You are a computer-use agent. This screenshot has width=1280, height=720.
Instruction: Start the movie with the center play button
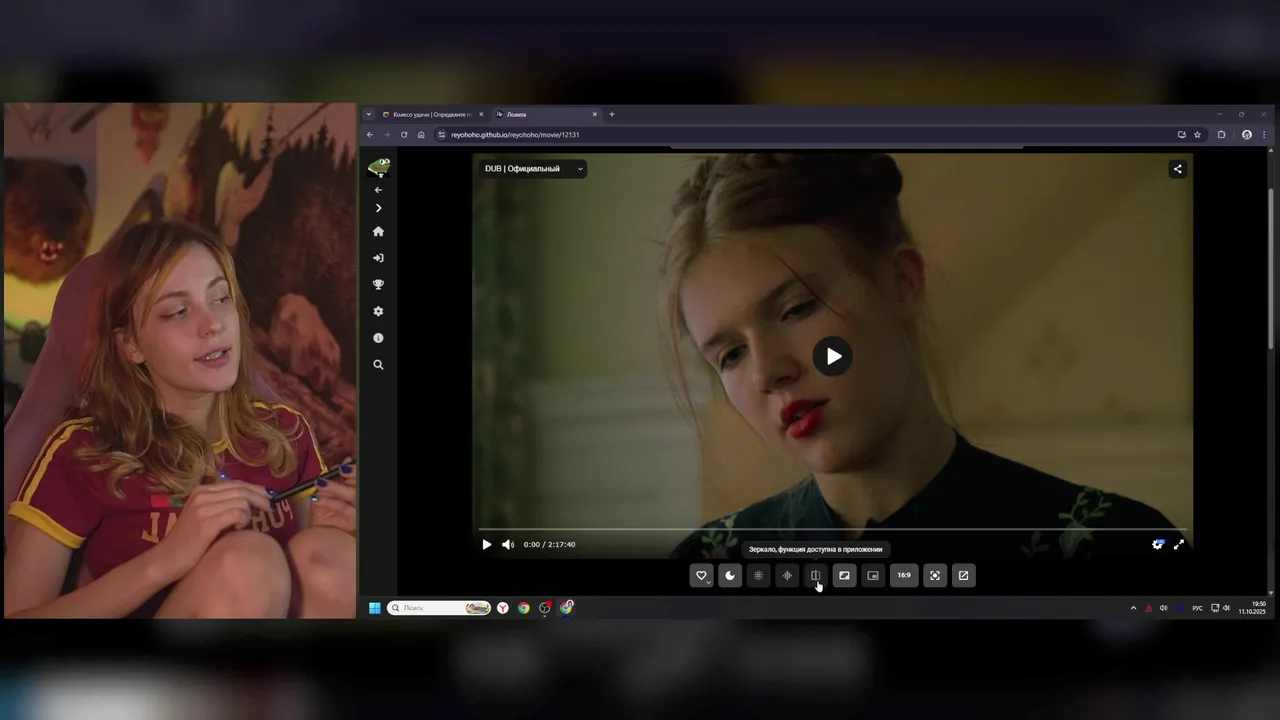833,357
